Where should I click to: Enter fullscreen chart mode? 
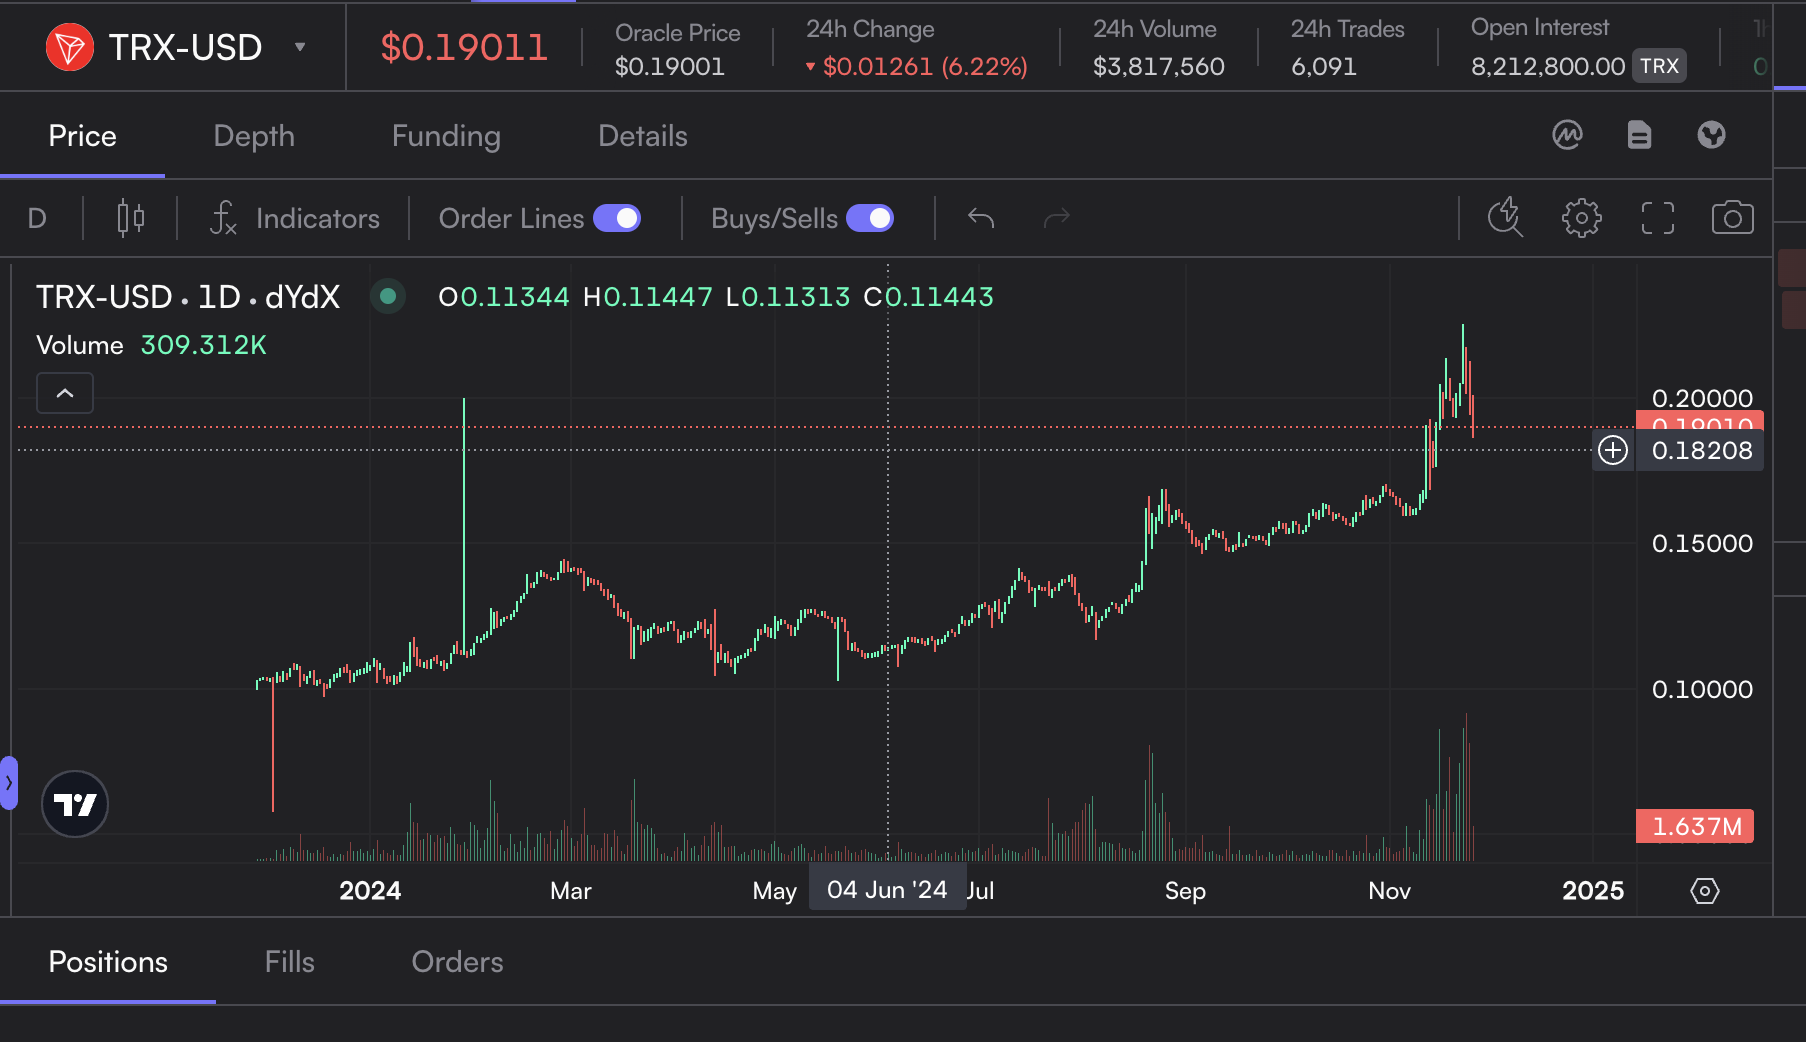click(x=1657, y=218)
